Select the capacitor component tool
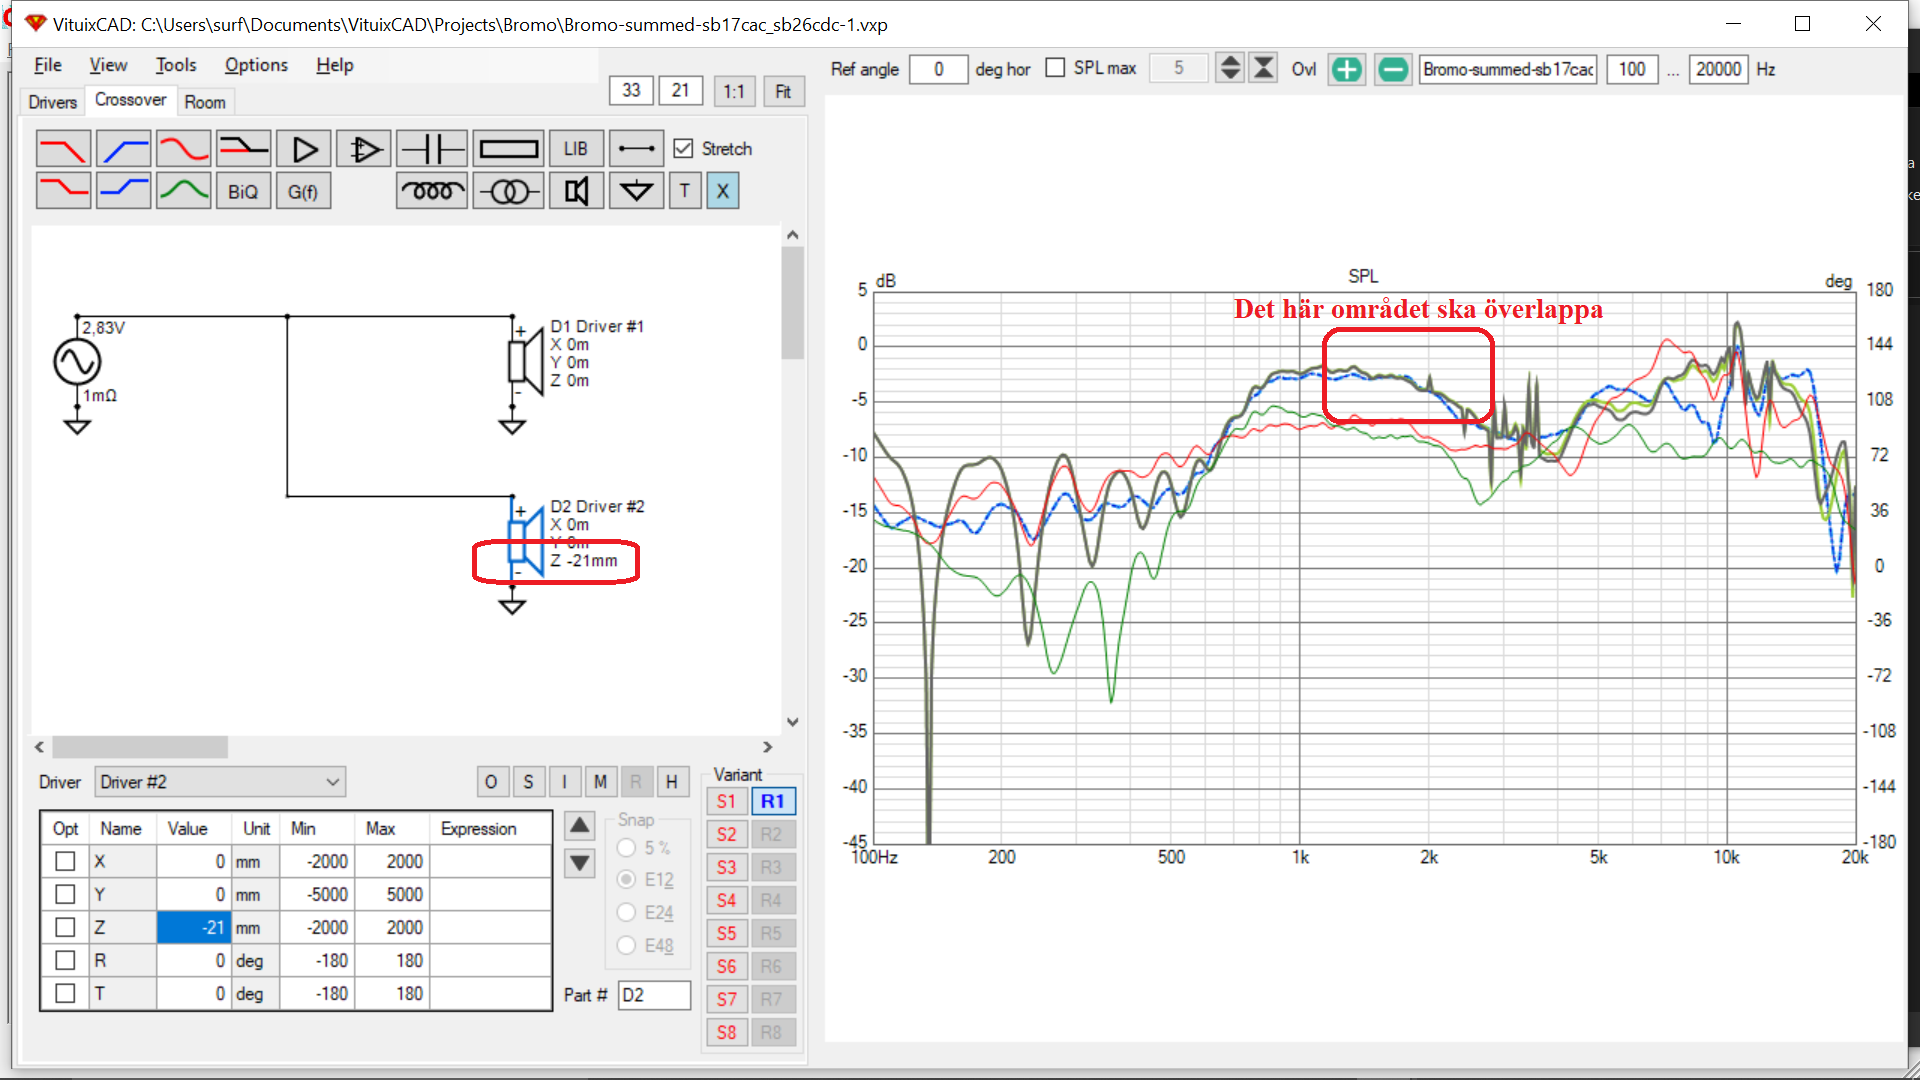Screen dimensions: 1920x1080 pyautogui.click(x=432, y=149)
